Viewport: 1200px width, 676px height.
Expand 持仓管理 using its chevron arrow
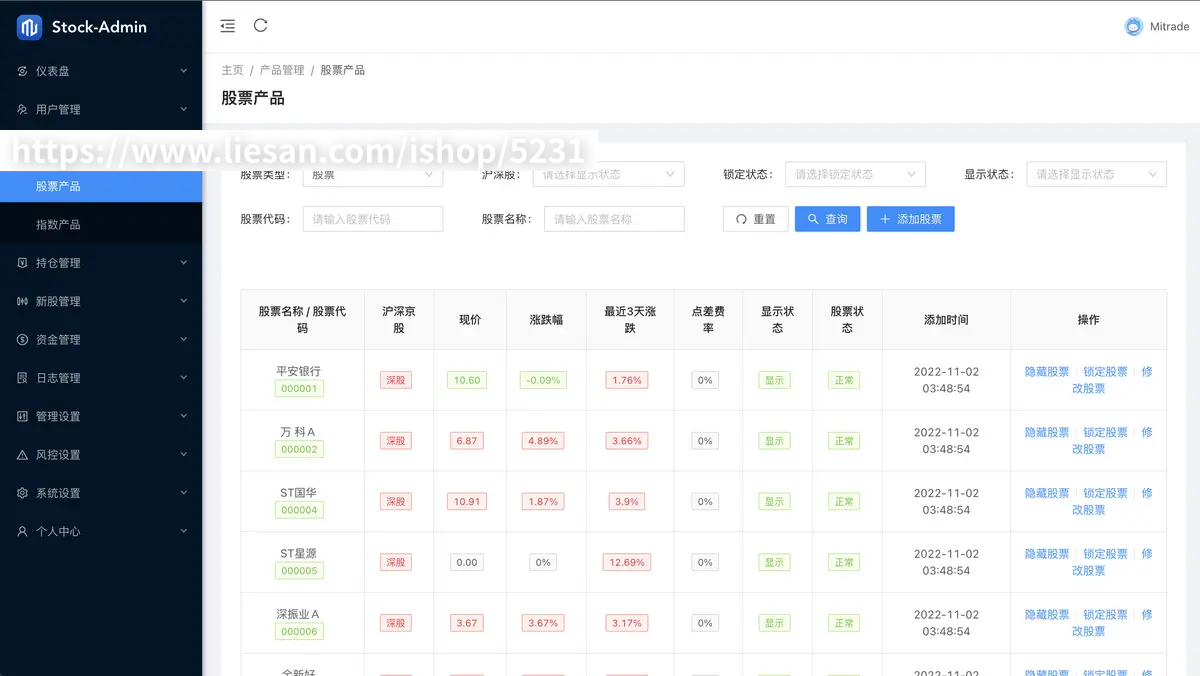(183, 263)
